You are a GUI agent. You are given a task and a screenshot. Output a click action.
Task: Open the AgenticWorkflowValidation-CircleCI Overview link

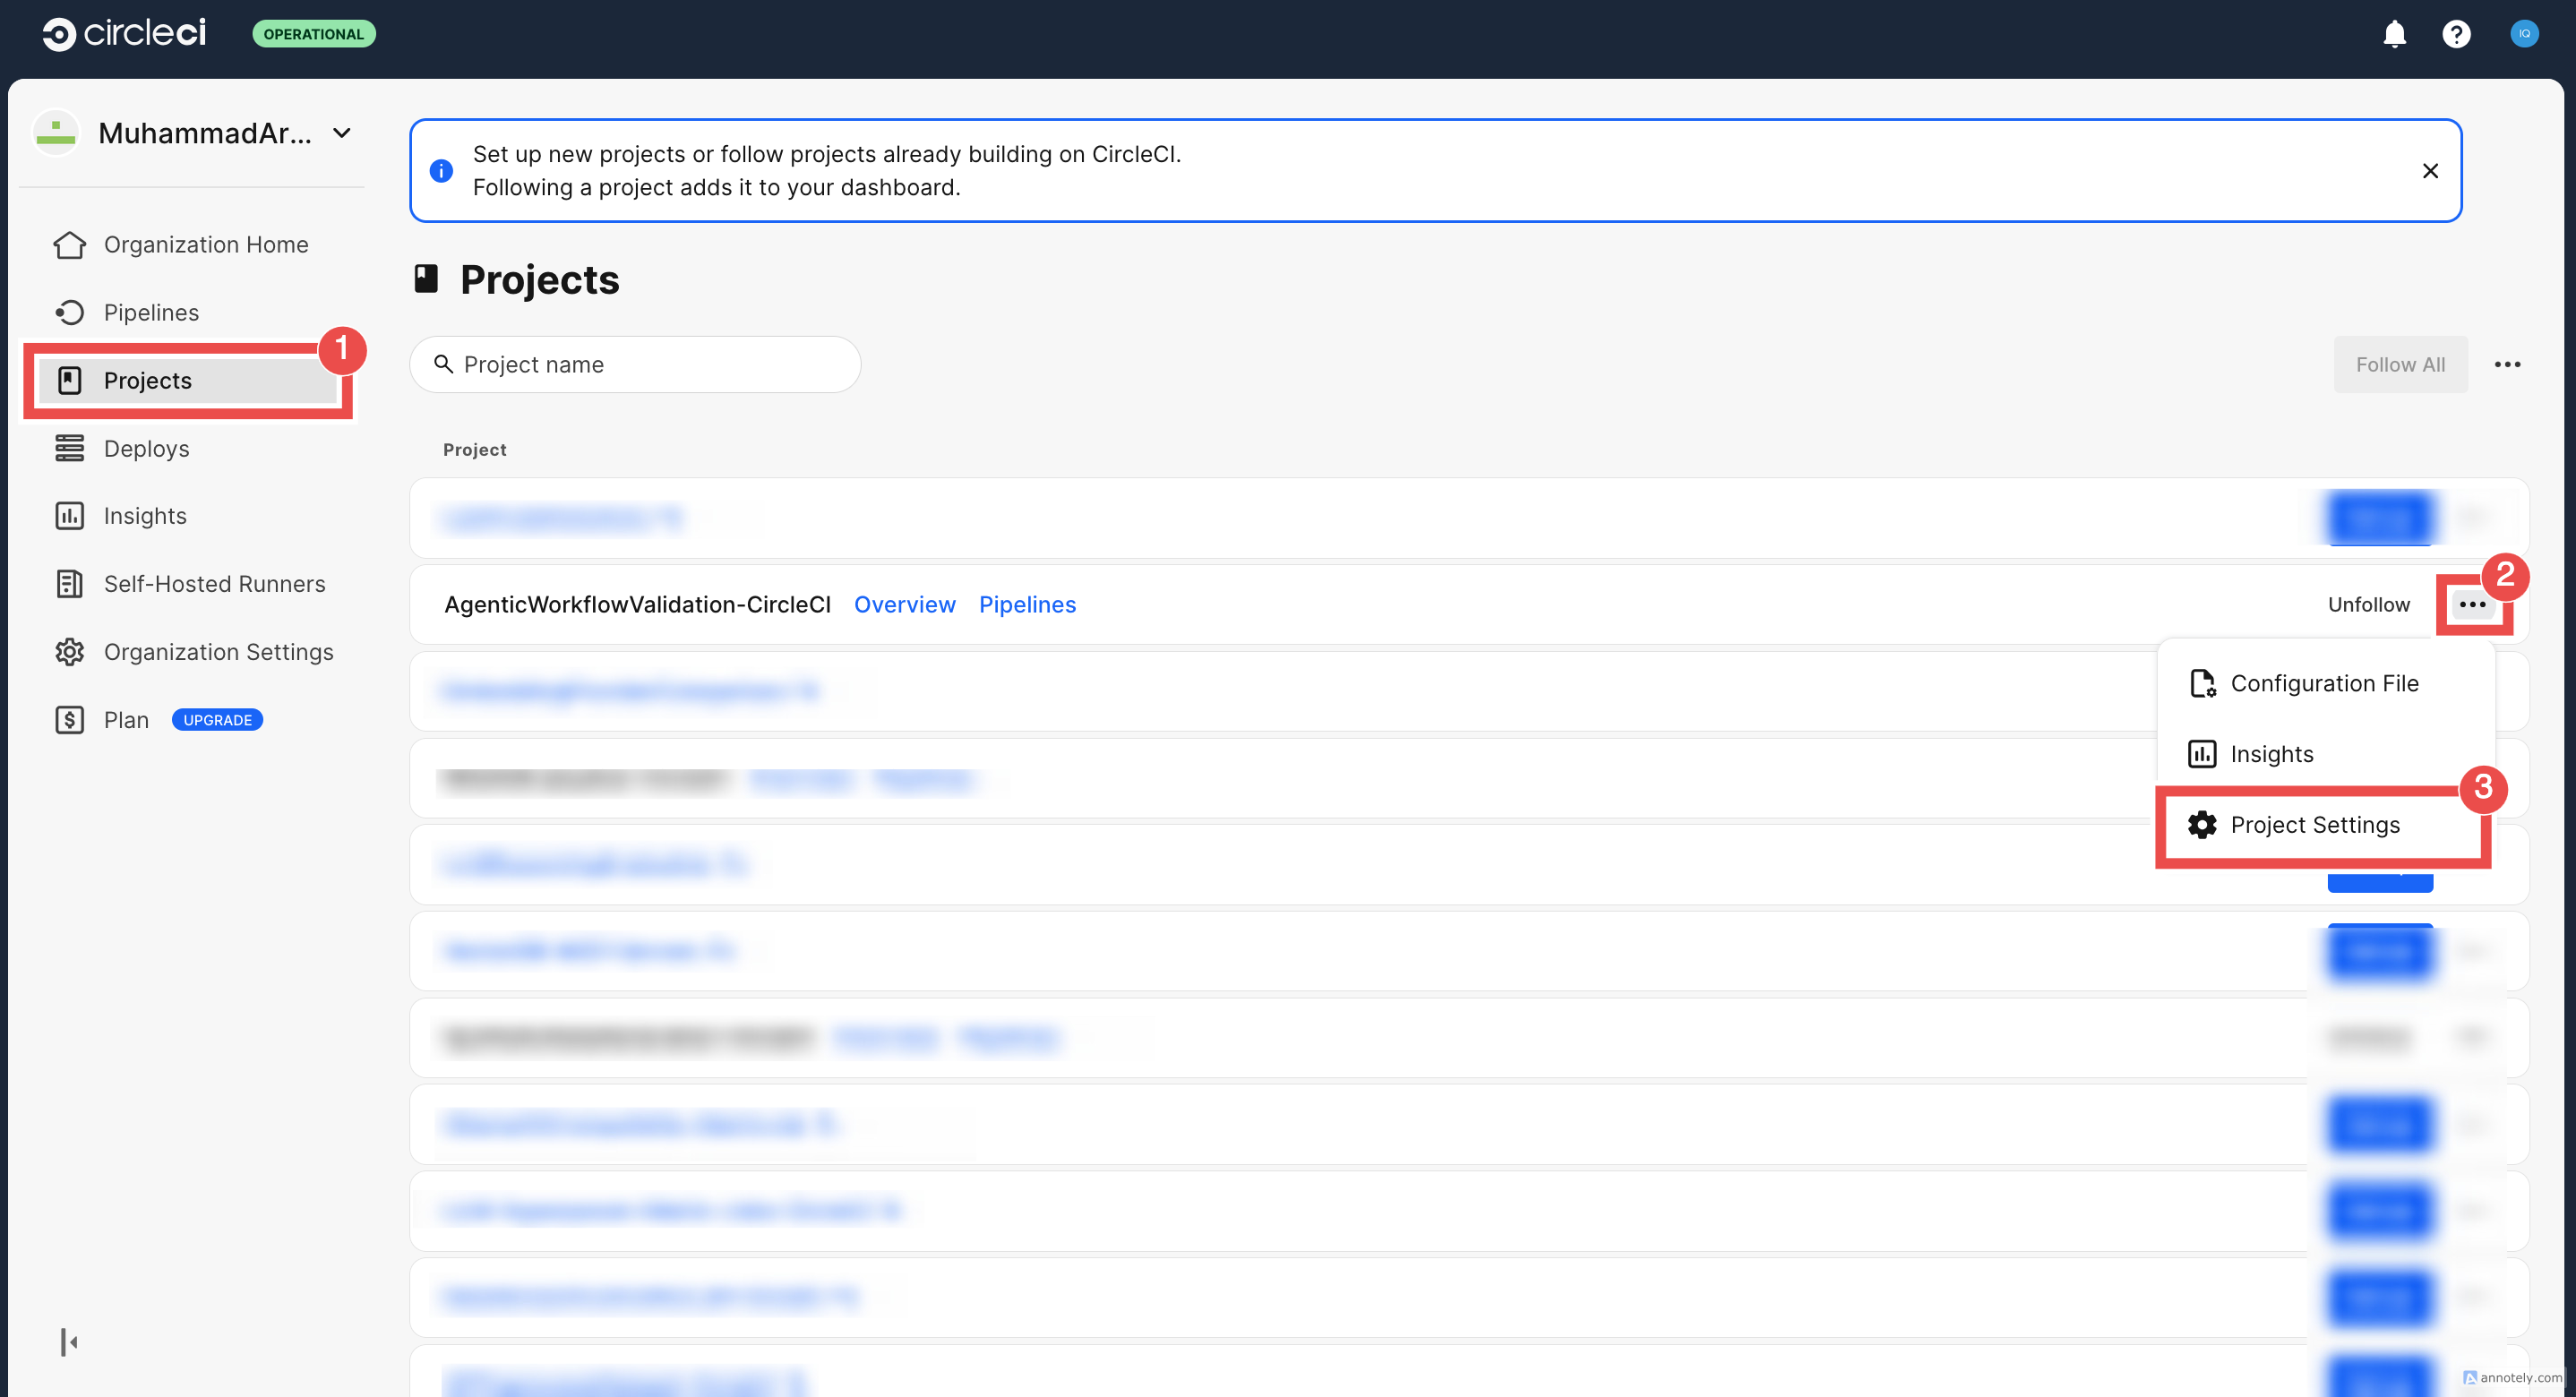pyautogui.click(x=904, y=604)
